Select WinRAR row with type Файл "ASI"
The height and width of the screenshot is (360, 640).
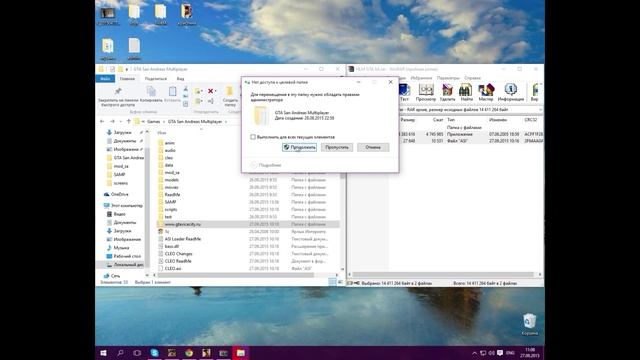(x=471, y=141)
